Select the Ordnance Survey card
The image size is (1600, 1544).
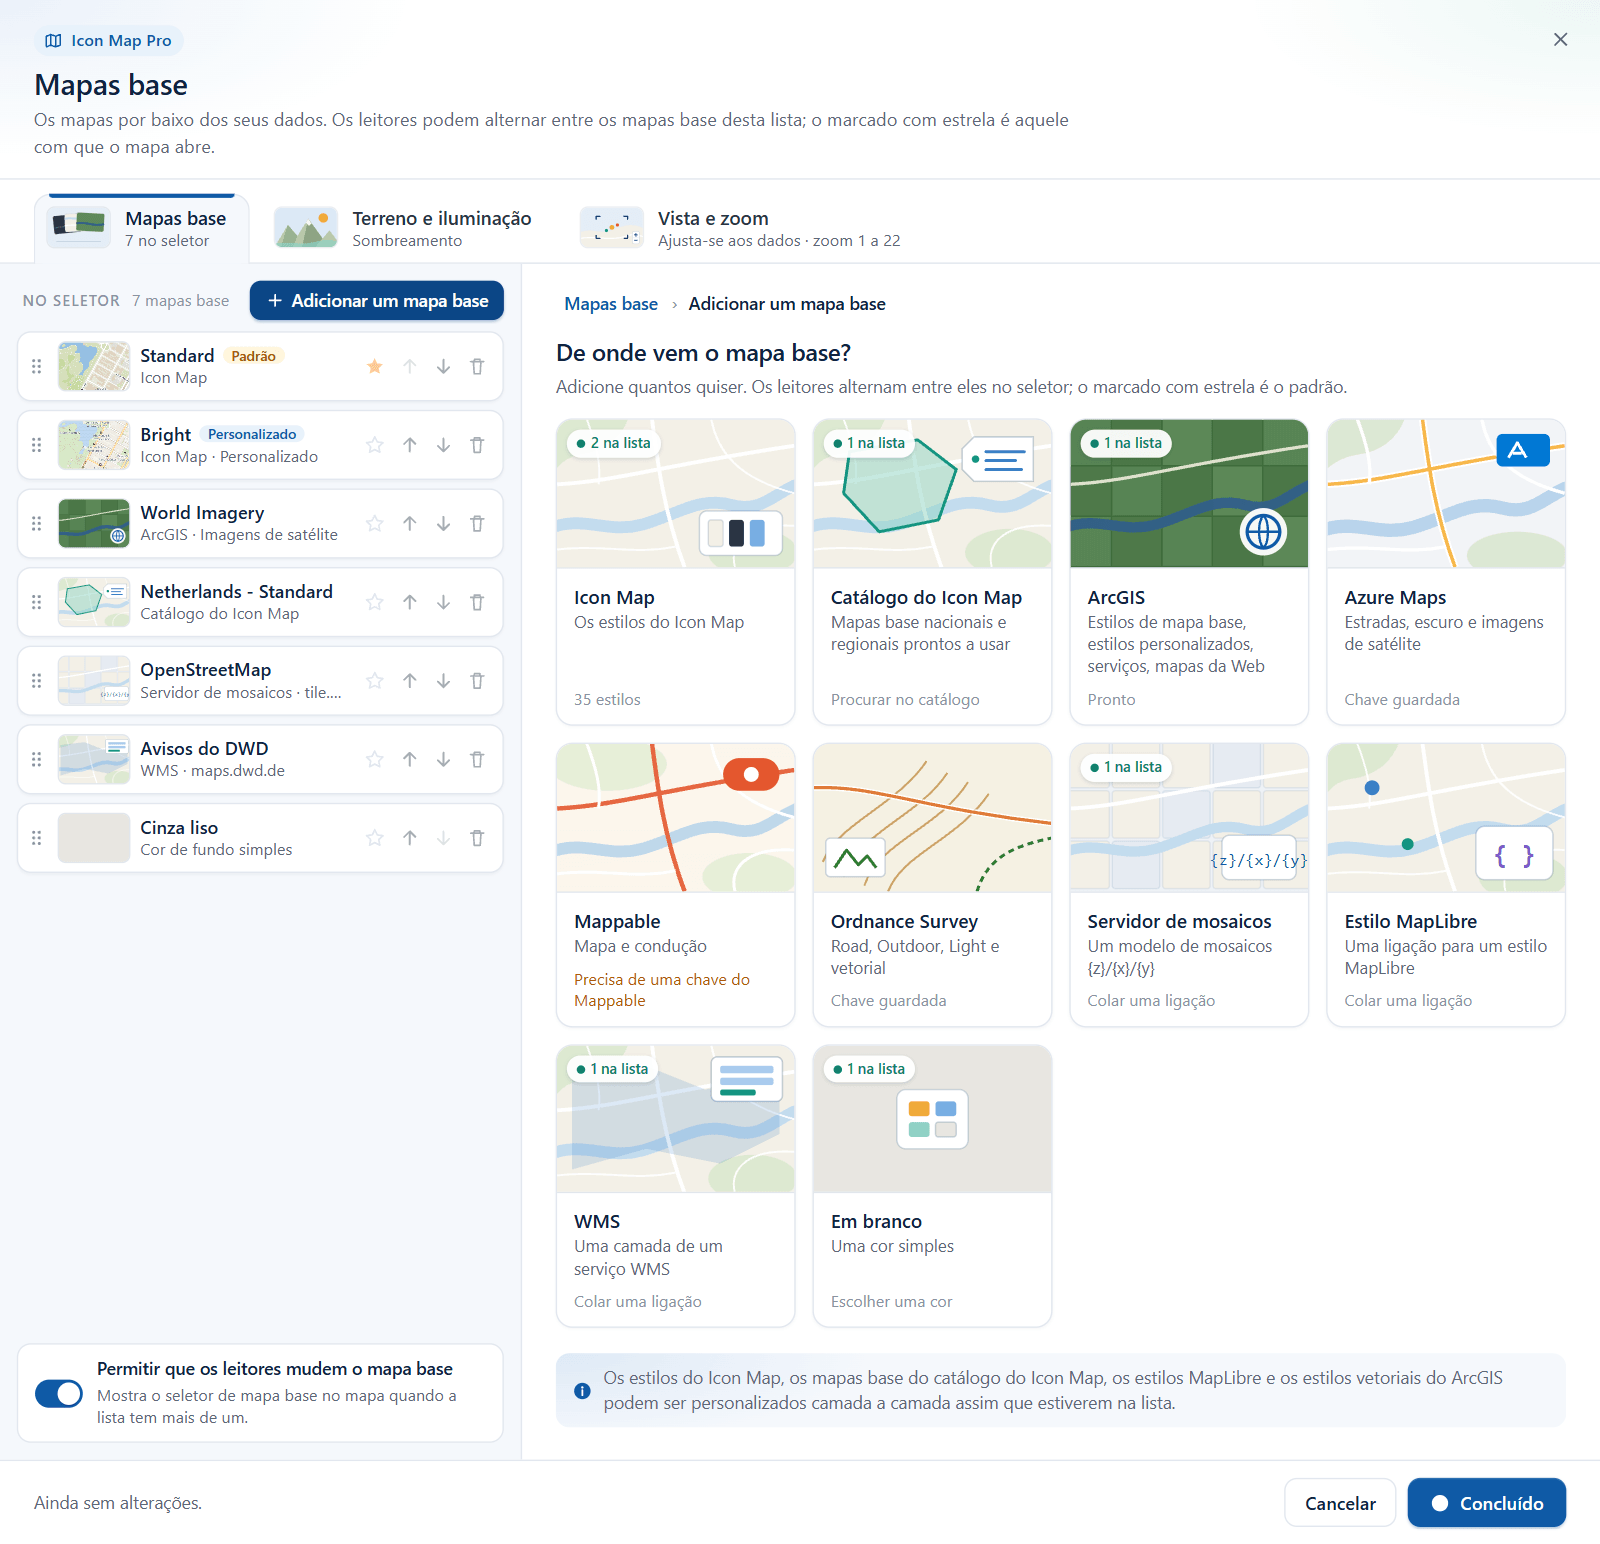pyautogui.click(x=933, y=885)
